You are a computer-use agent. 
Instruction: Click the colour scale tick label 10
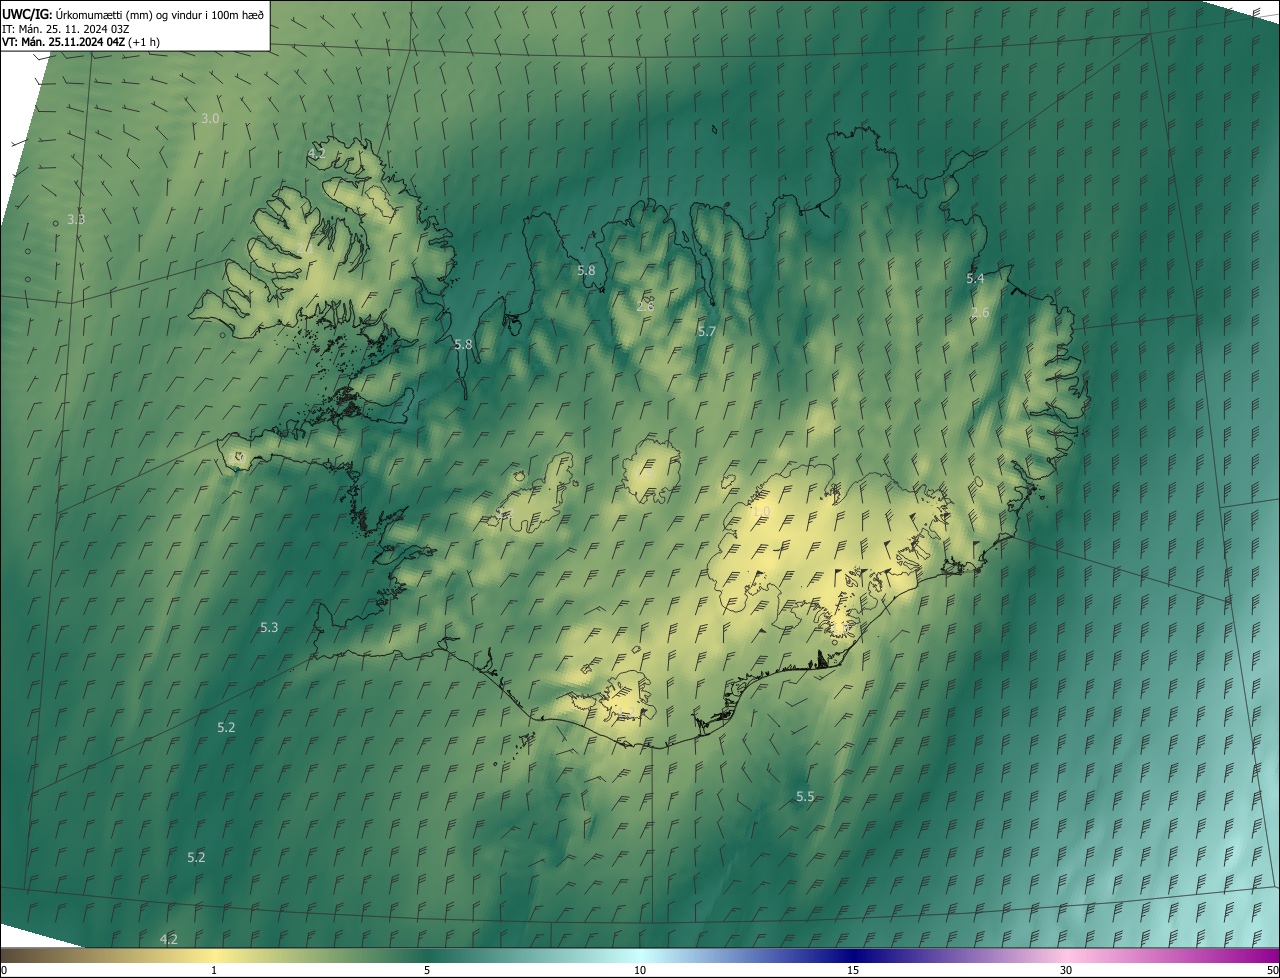click(x=640, y=970)
